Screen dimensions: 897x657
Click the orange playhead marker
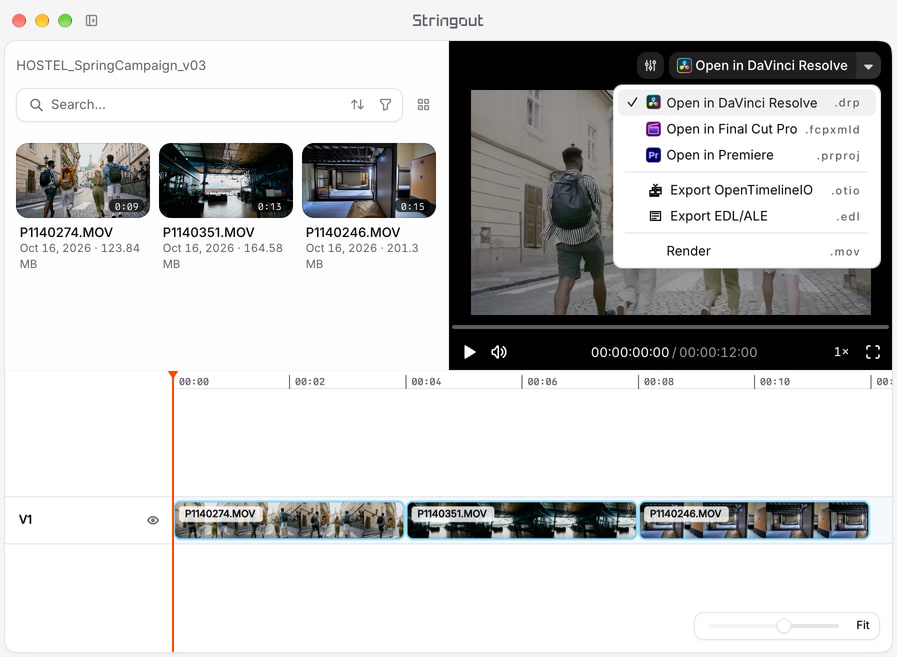[173, 375]
